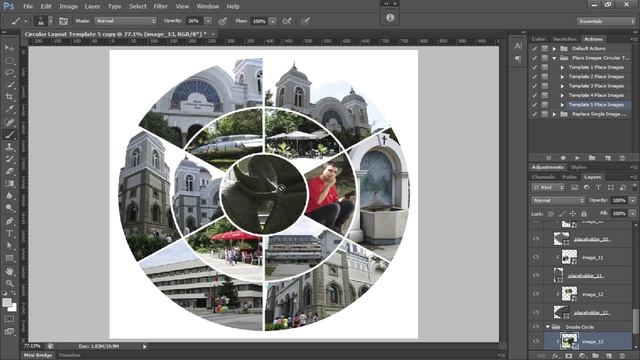Hide the Inside Circle group
This screenshot has height=360, width=640.
(x=536, y=327)
